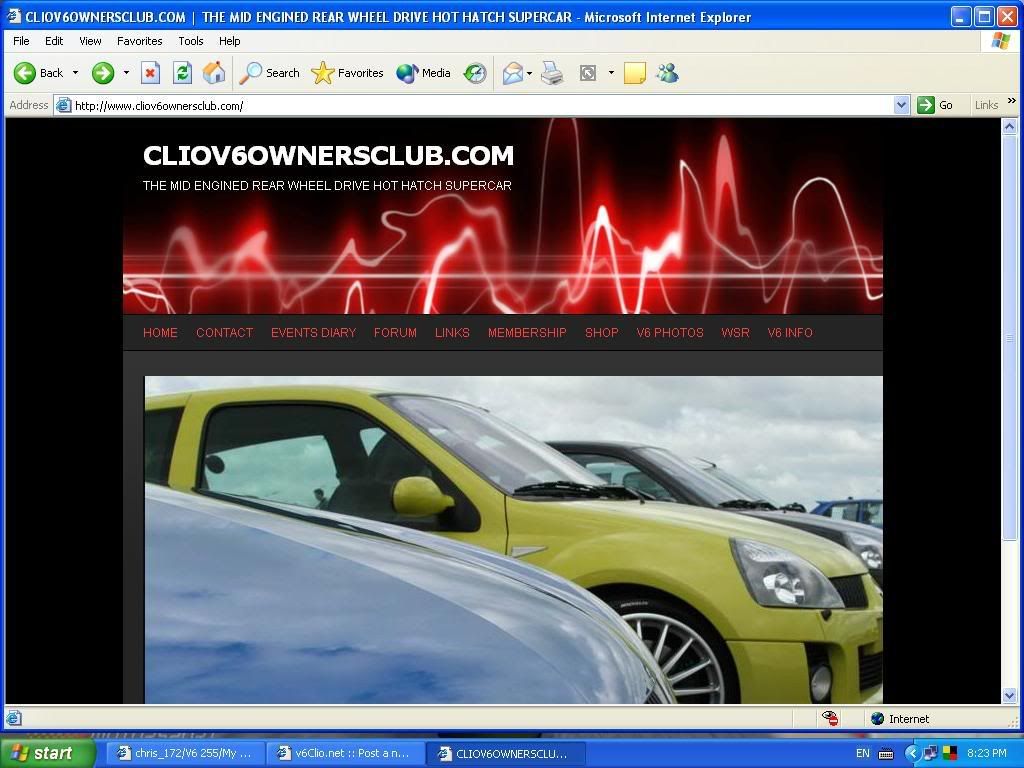1024x768 pixels.
Task: Open the WSR link
Action: (735, 332)
